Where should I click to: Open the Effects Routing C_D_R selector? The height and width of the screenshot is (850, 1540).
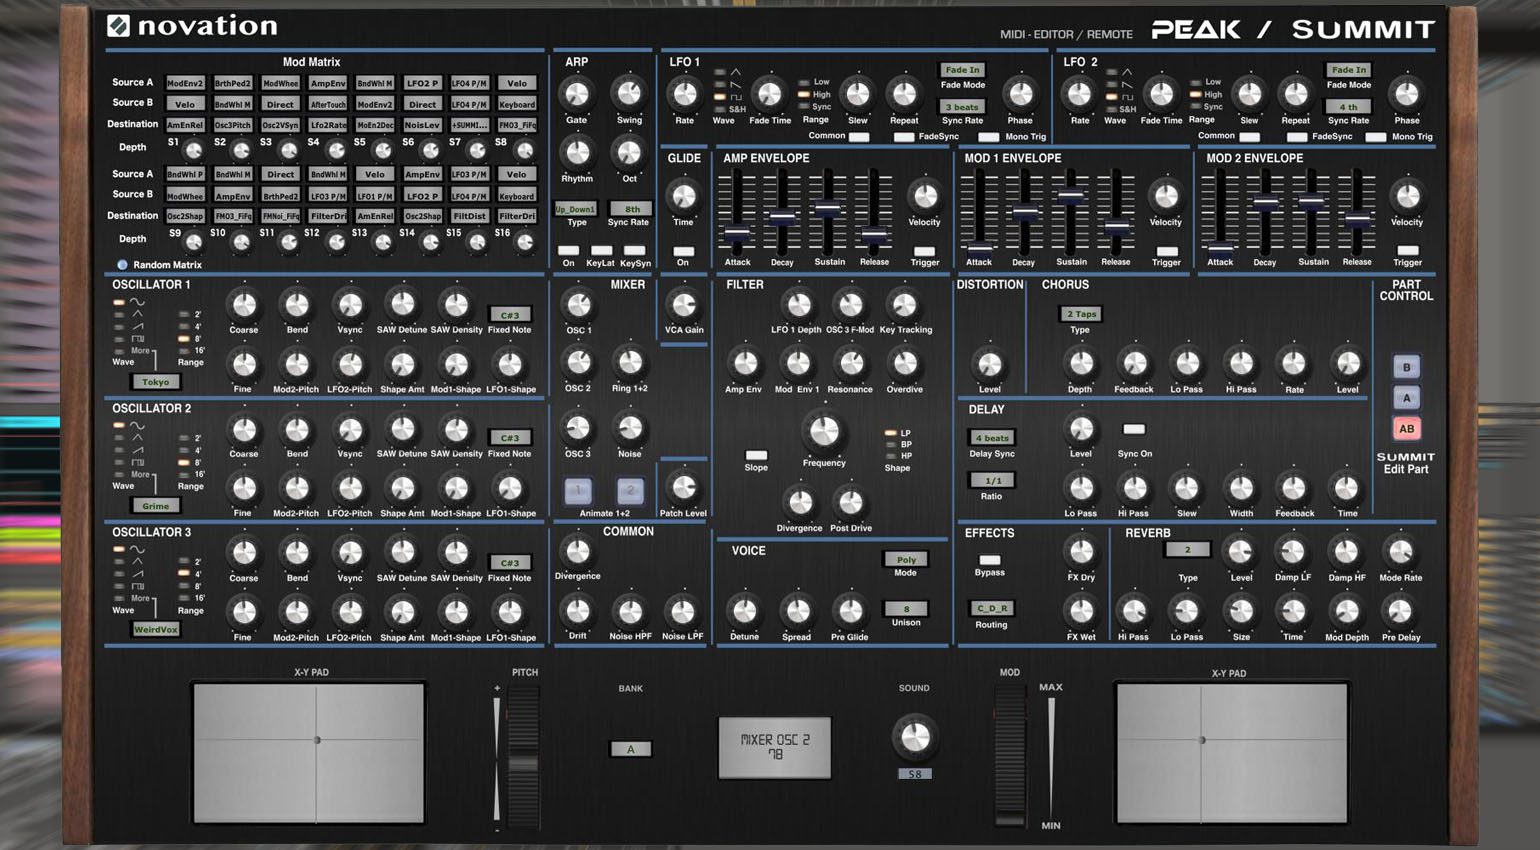coord(991,608)
